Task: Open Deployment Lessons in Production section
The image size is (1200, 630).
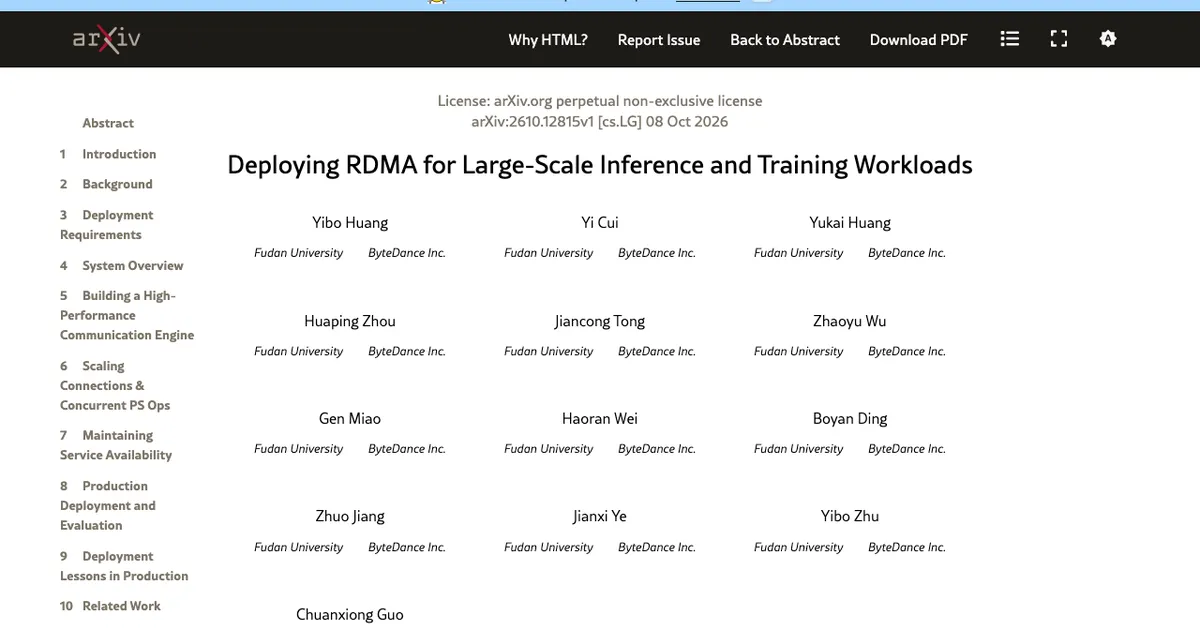Action: click(x=124, y=566)
